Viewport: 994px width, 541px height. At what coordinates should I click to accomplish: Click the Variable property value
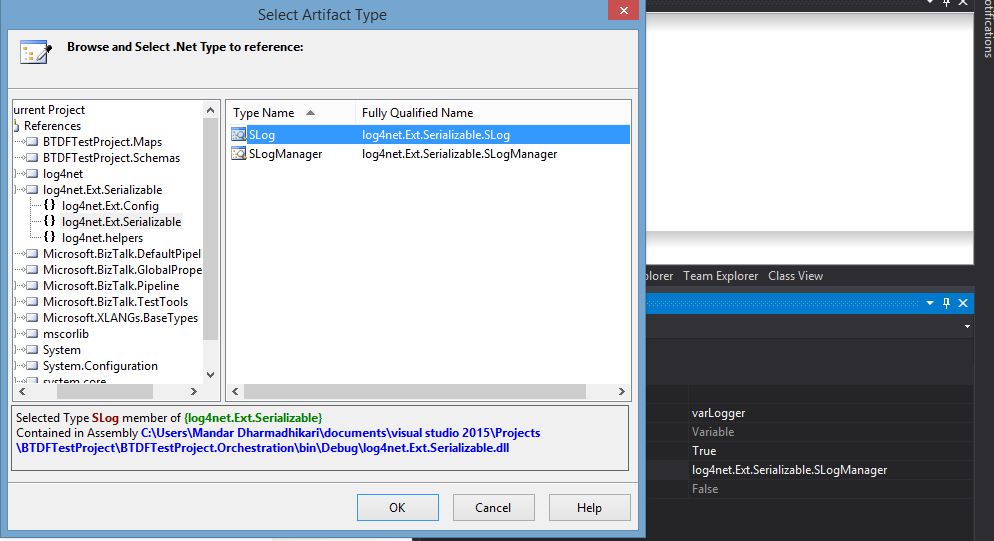(x=713, y=432)
